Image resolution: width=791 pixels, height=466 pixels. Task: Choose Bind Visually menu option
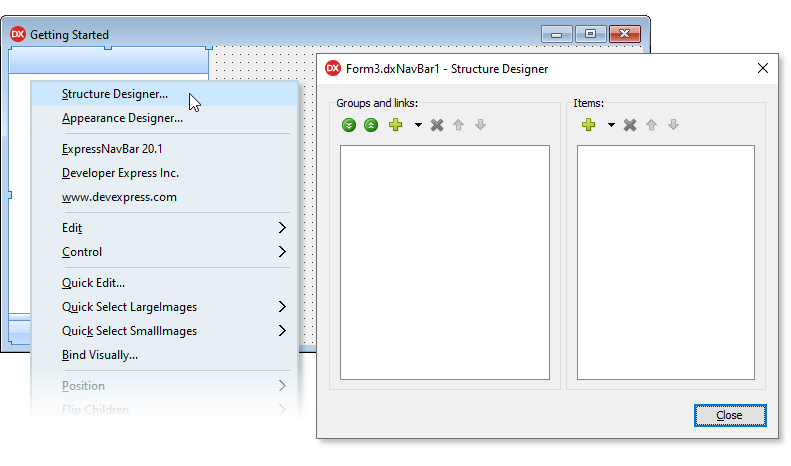[100, 355]
